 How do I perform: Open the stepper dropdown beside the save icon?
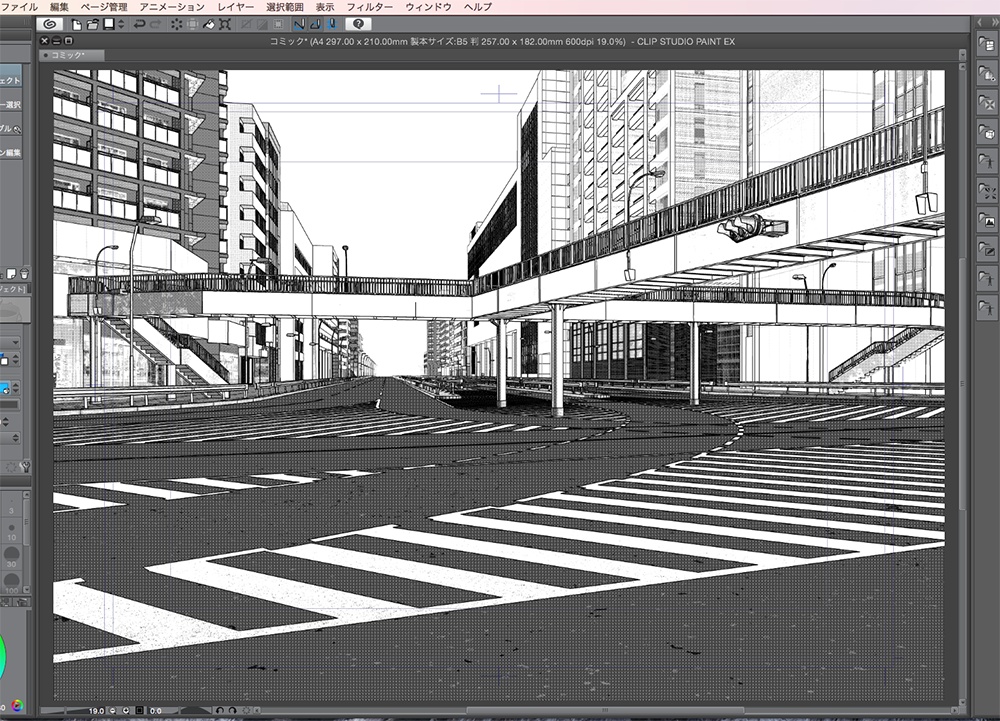pos(121,24)
